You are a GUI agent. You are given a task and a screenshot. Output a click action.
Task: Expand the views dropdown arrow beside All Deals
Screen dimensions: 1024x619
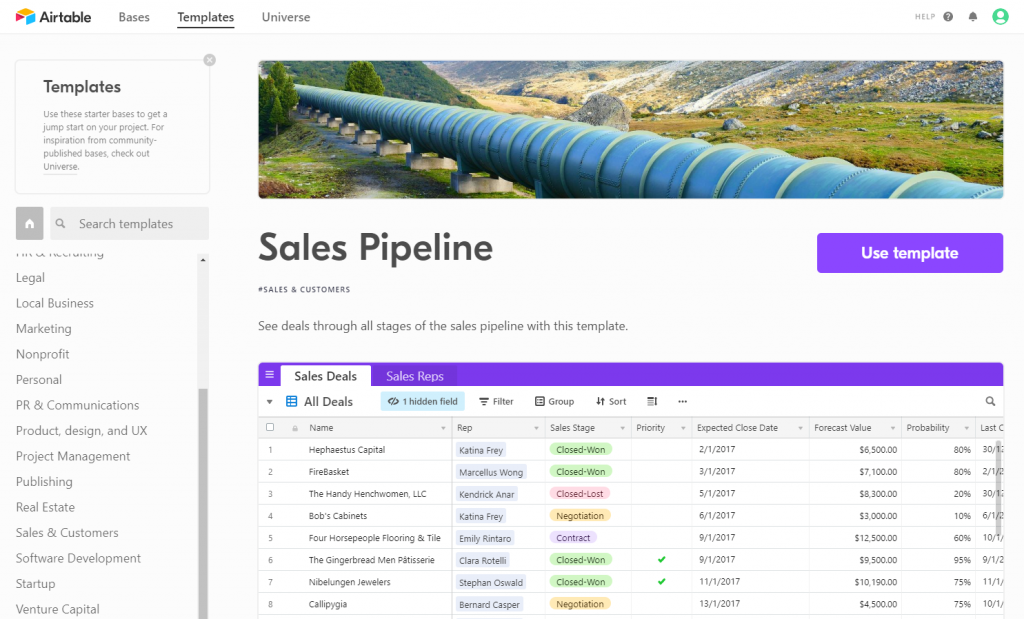point(270,402)
